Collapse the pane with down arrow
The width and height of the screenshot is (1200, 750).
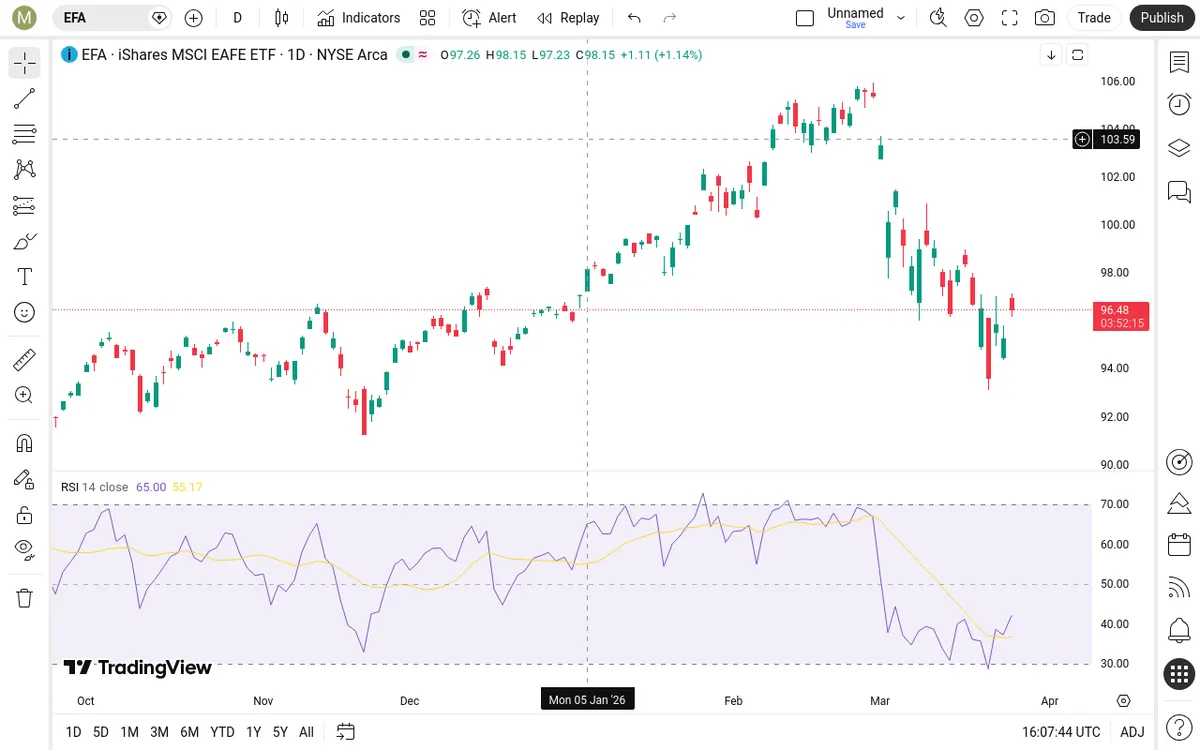(1051, 55)
